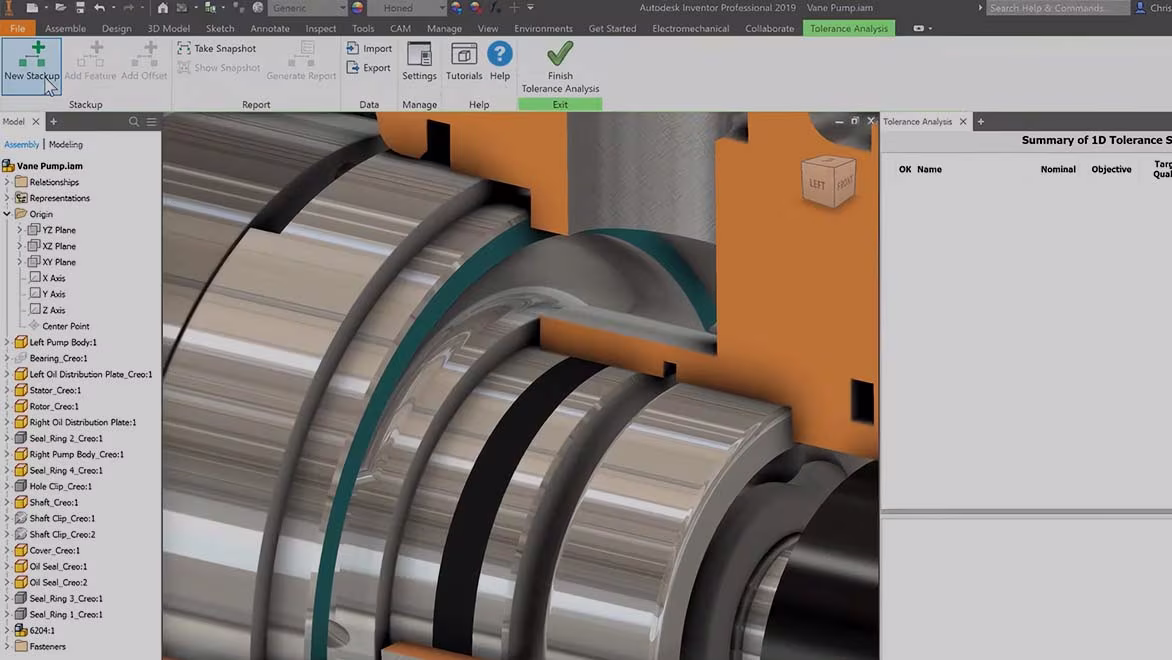Click the browser search magnifier icon
Screen dimensions: 1172x660
tap(134, 122)
